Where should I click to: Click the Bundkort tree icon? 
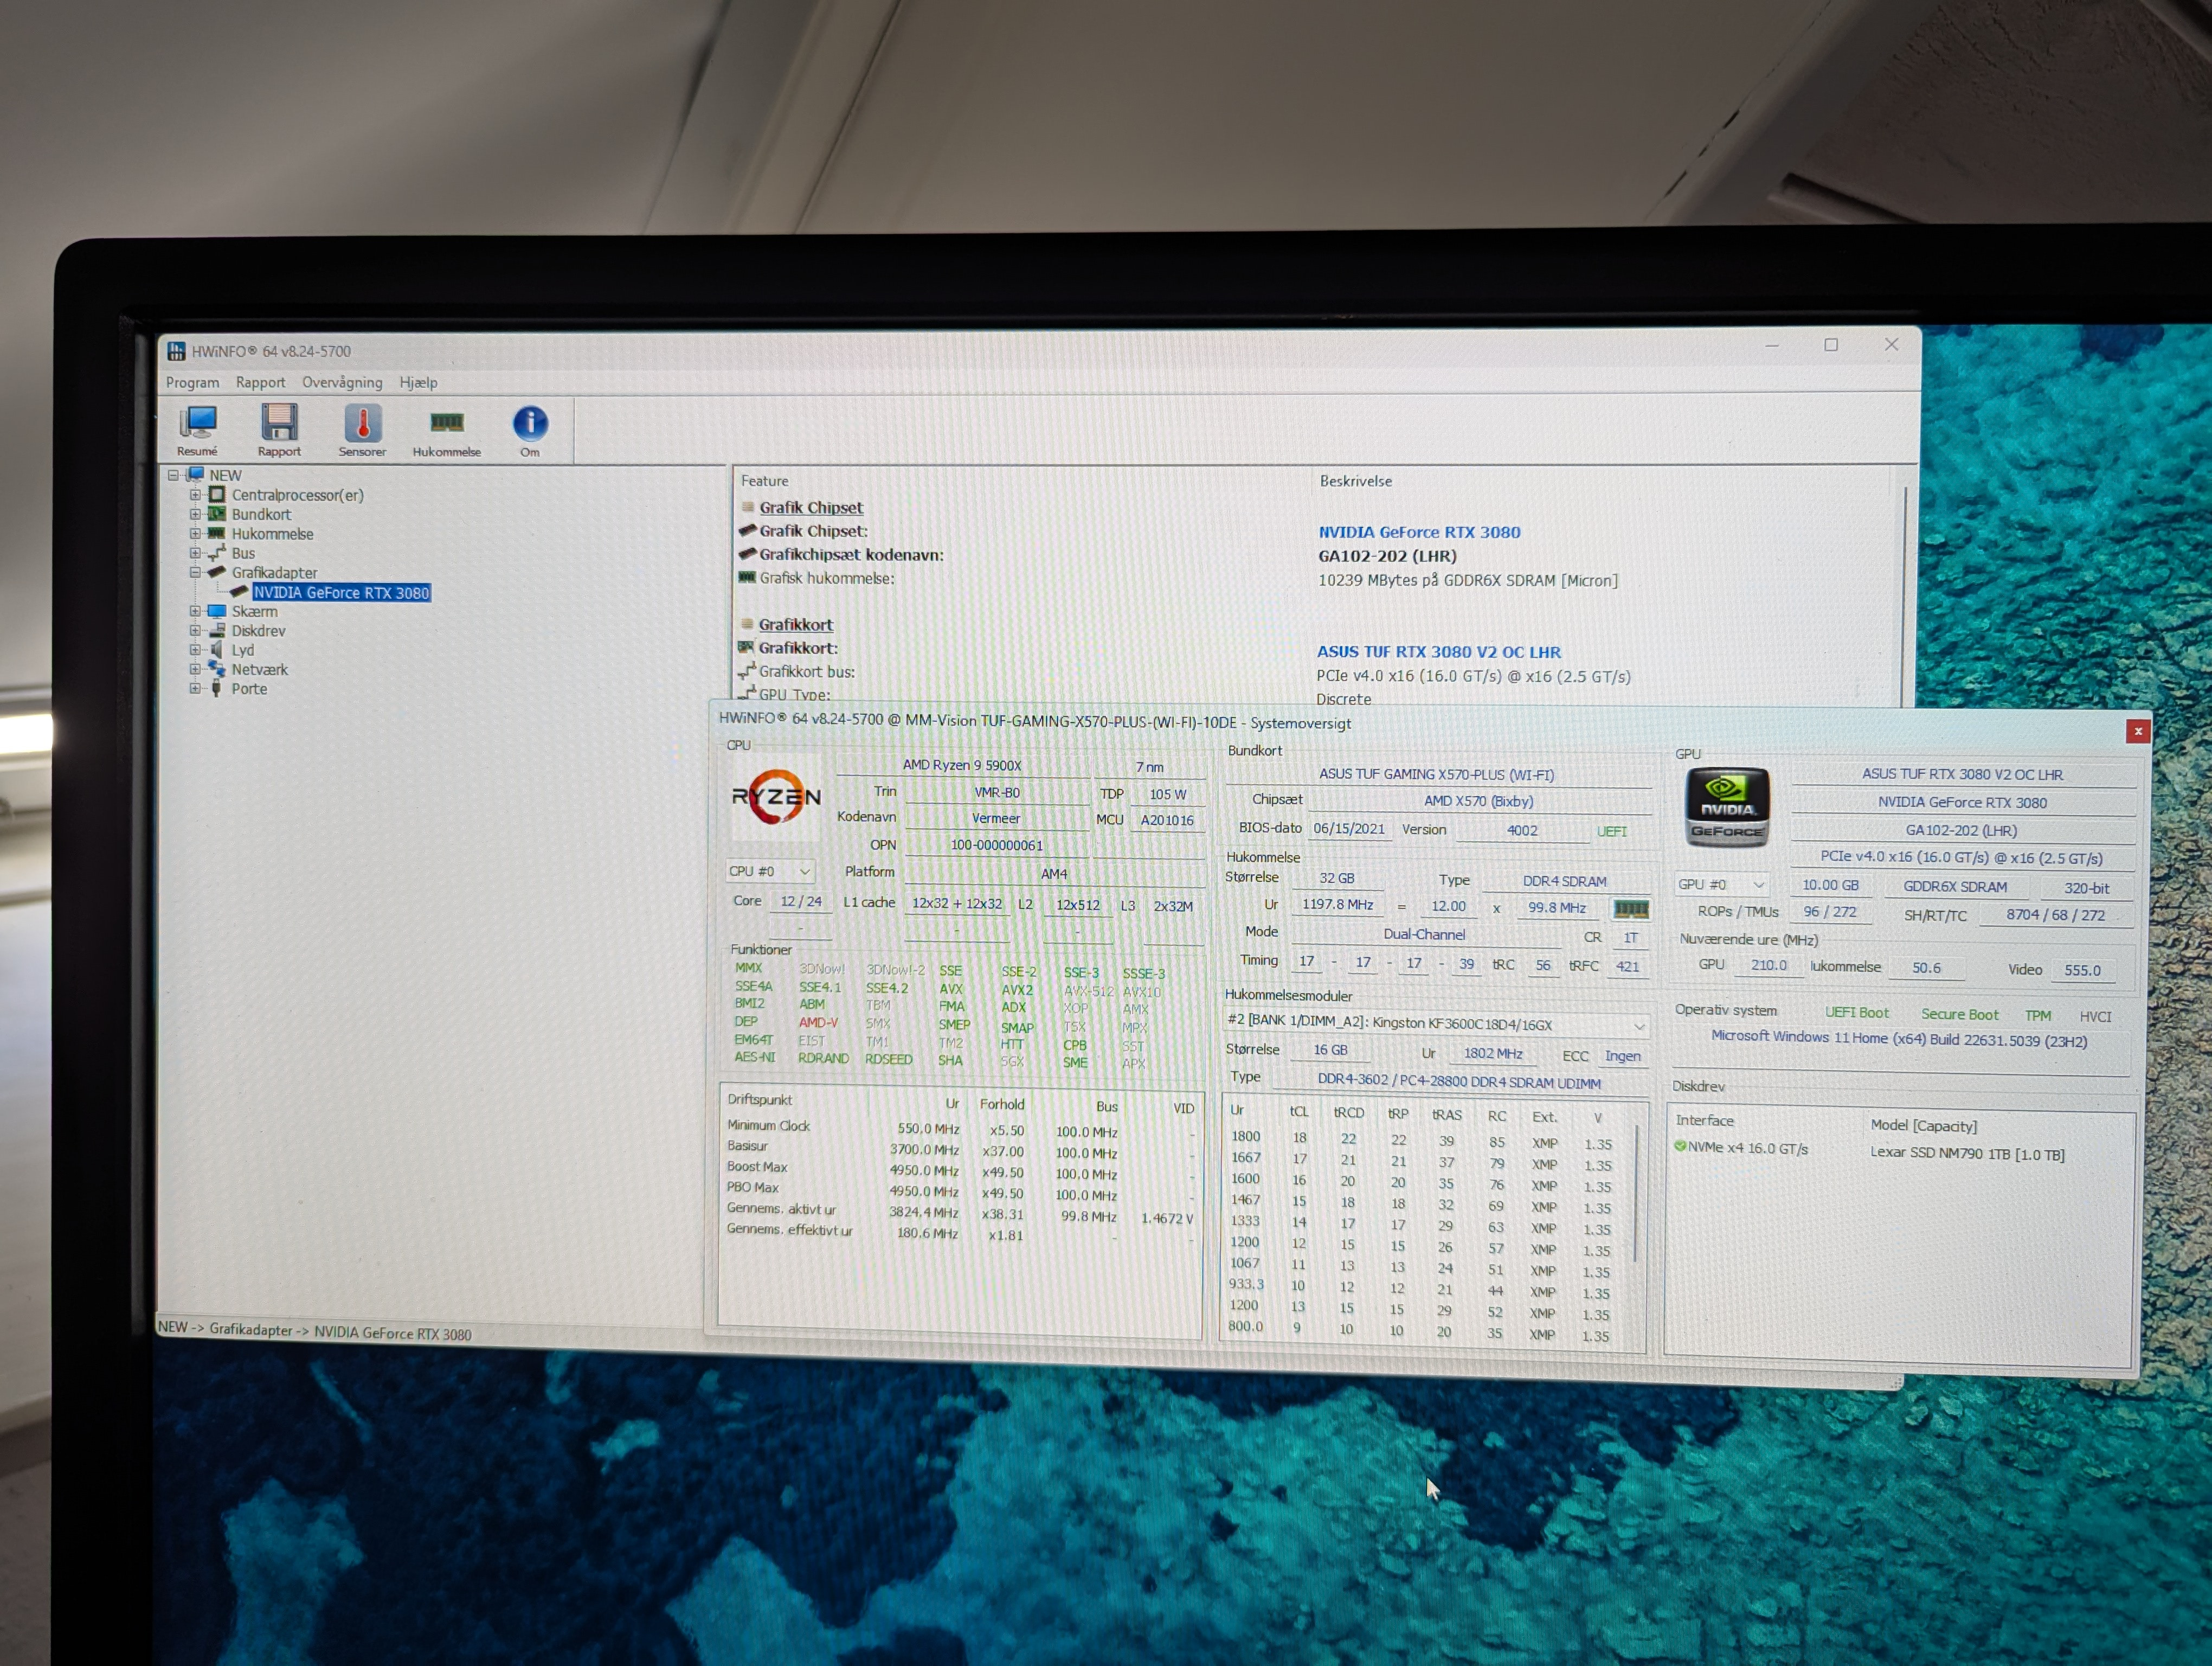point(217,514)
